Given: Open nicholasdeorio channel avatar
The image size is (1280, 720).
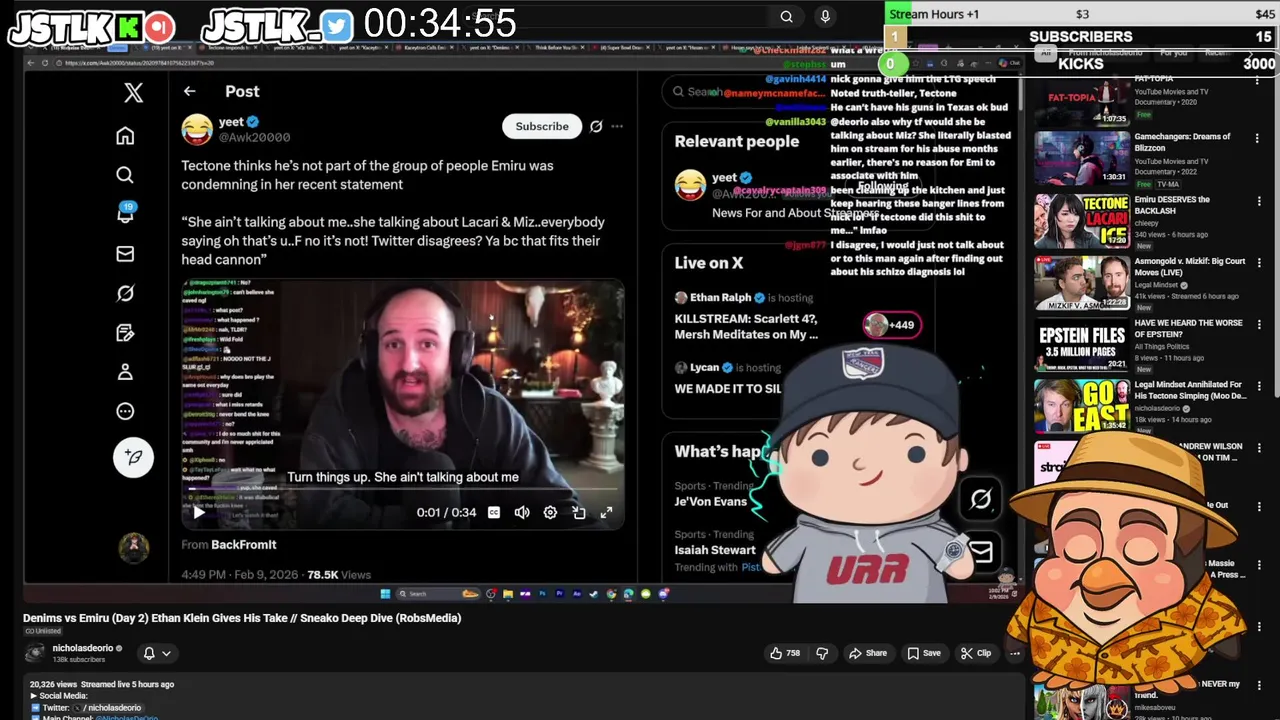Looking at the screenshot, I should [x=35, y=653].
